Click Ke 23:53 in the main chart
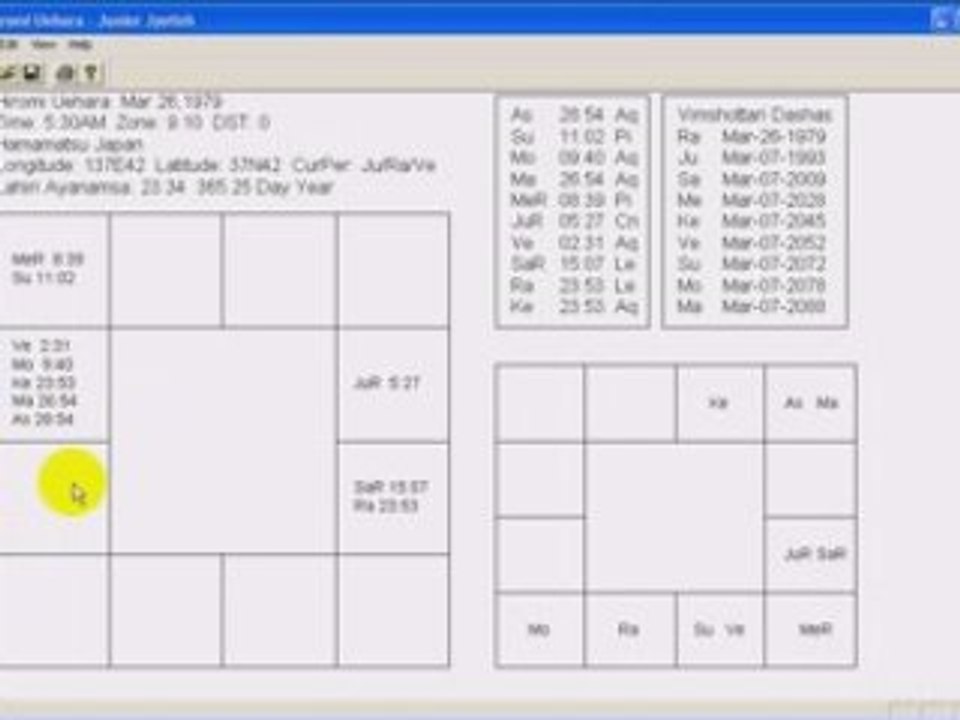 coord(43,383)
